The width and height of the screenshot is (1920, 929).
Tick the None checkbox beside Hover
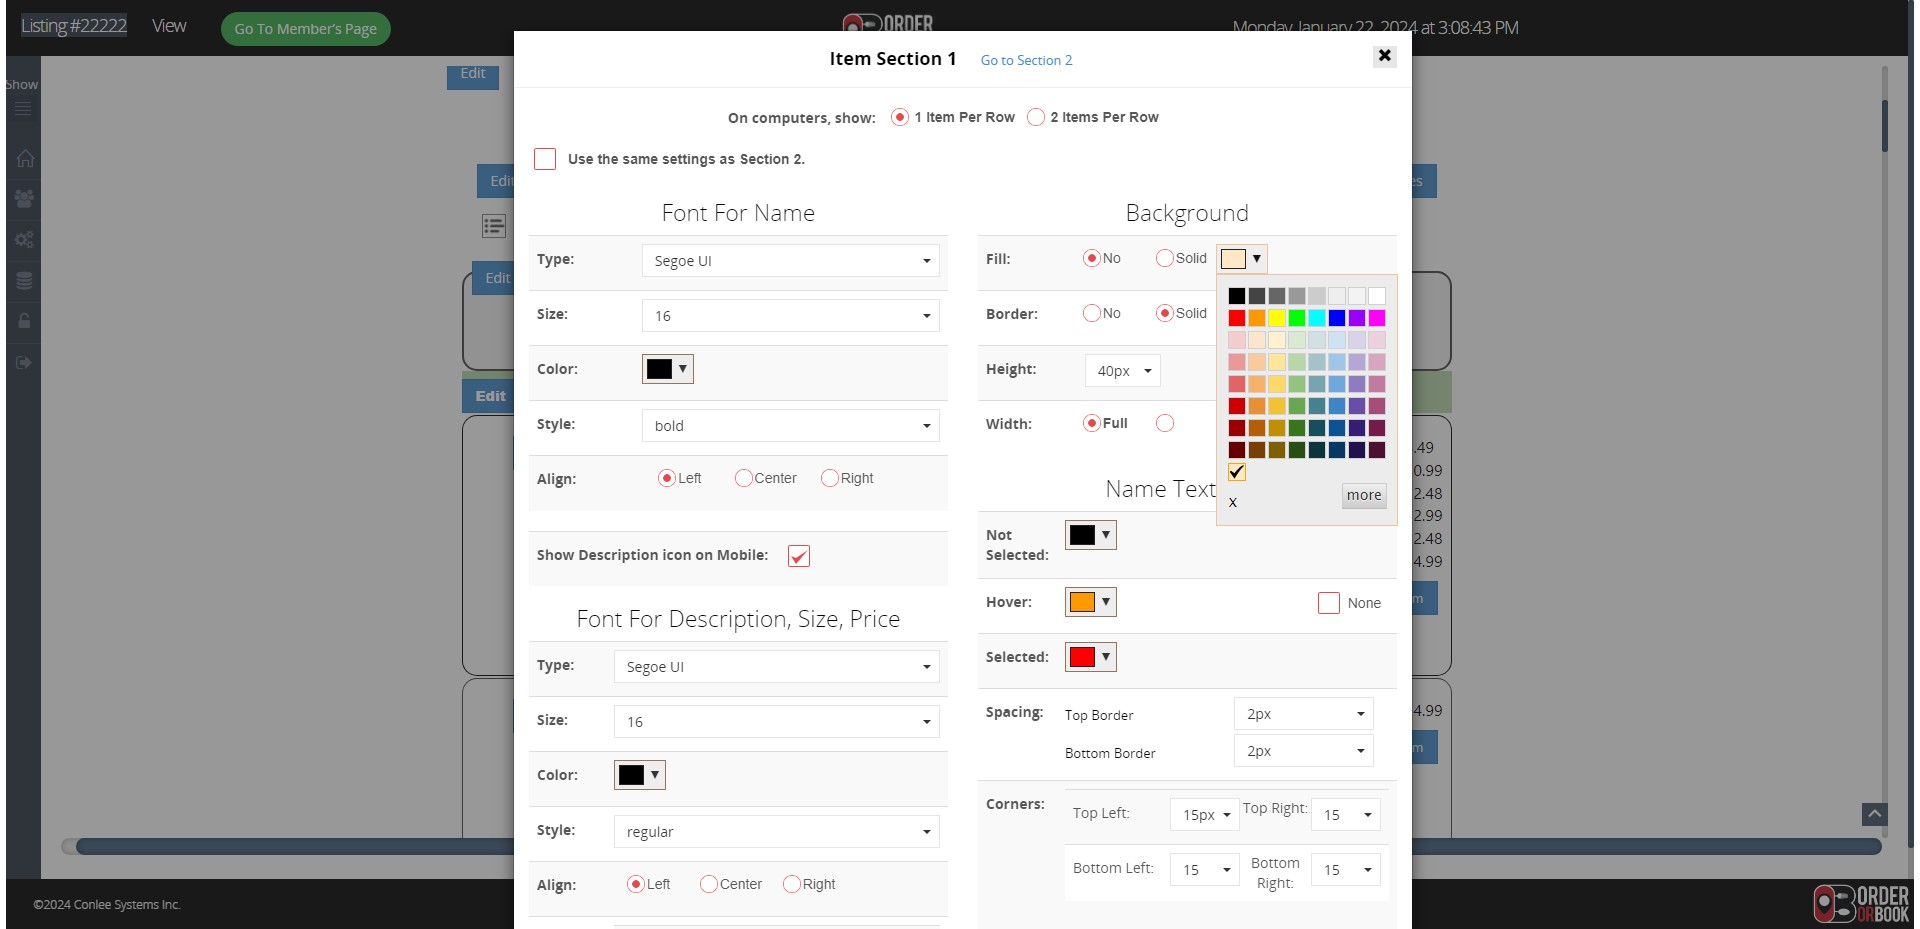pyautogui.click(x=1329, y=603)
